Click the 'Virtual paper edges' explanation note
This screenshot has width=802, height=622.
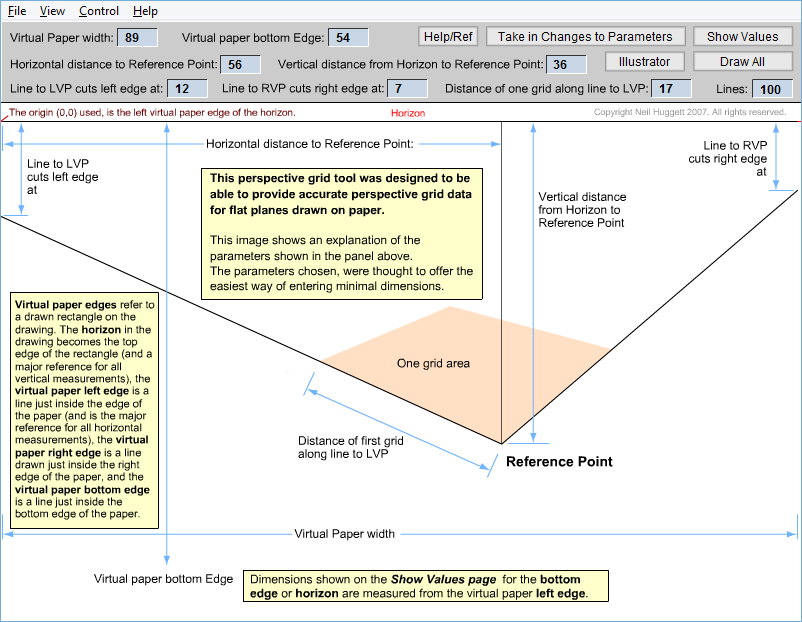coord(84,410)
